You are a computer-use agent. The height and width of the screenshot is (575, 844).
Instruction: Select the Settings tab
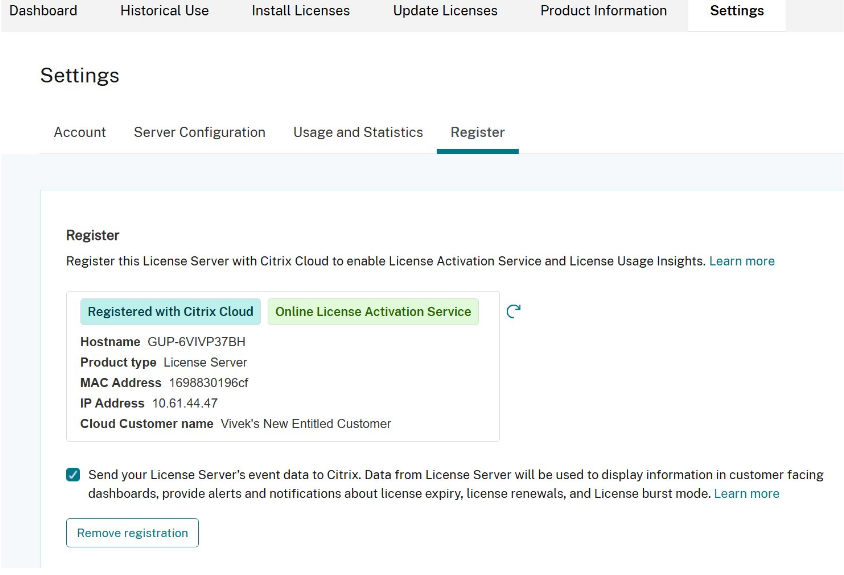click(736, 11)
